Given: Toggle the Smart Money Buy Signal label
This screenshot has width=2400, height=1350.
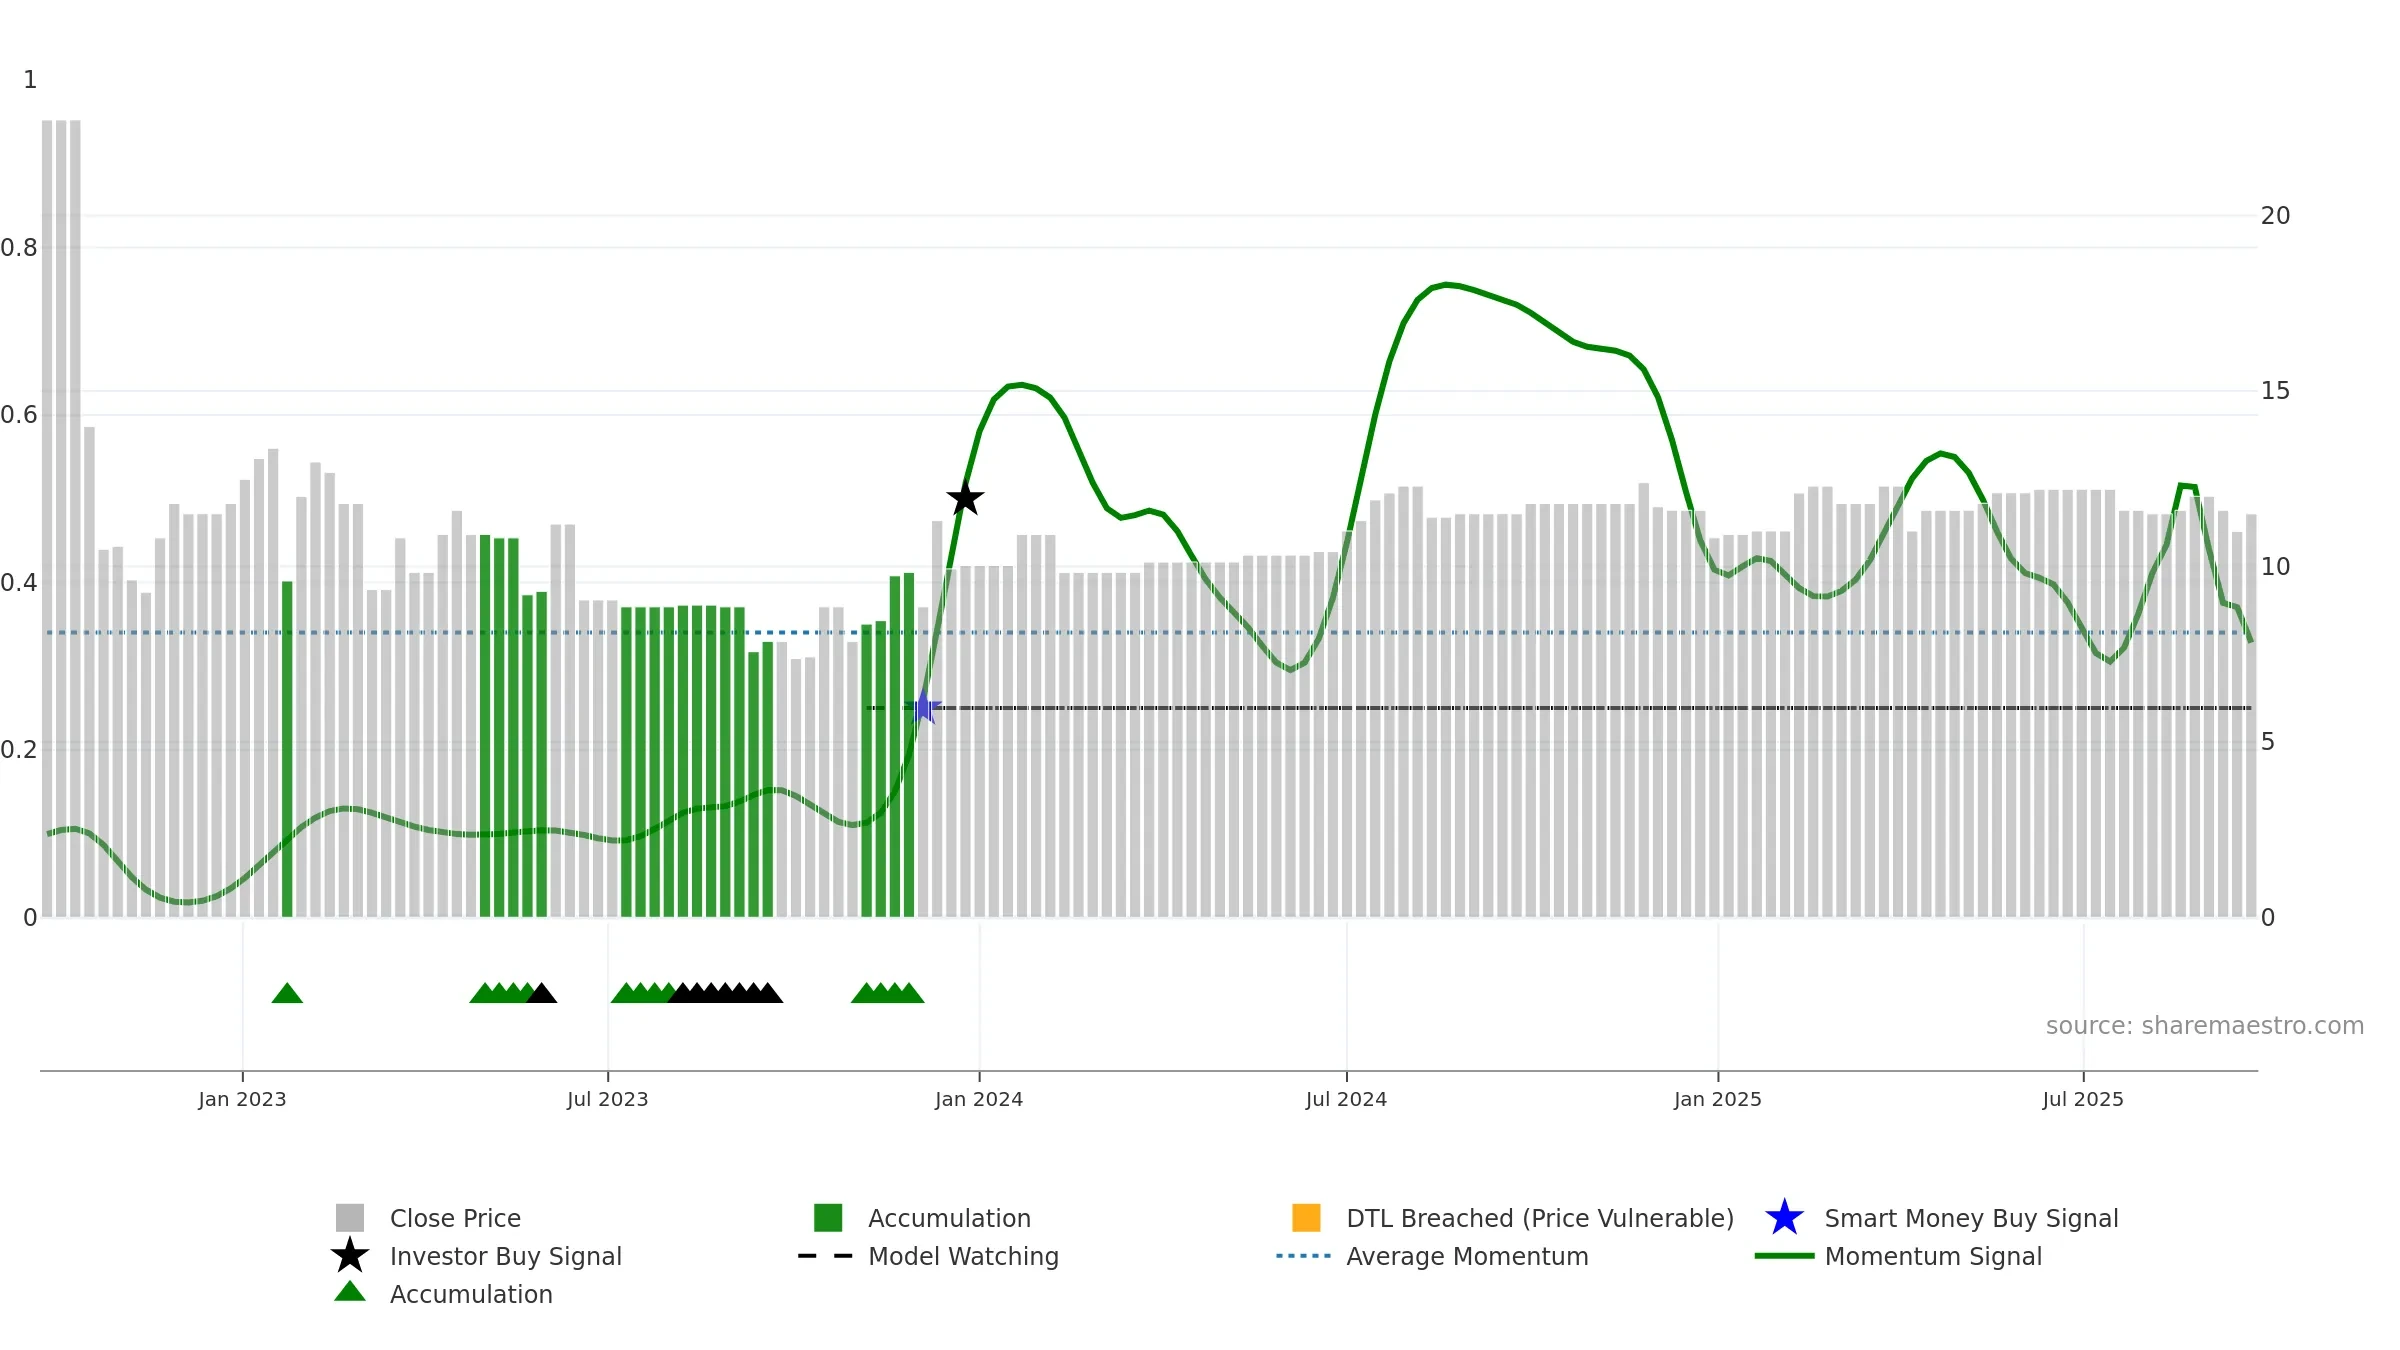Looking at the screenshot, I should (x=1971, y=1218).
